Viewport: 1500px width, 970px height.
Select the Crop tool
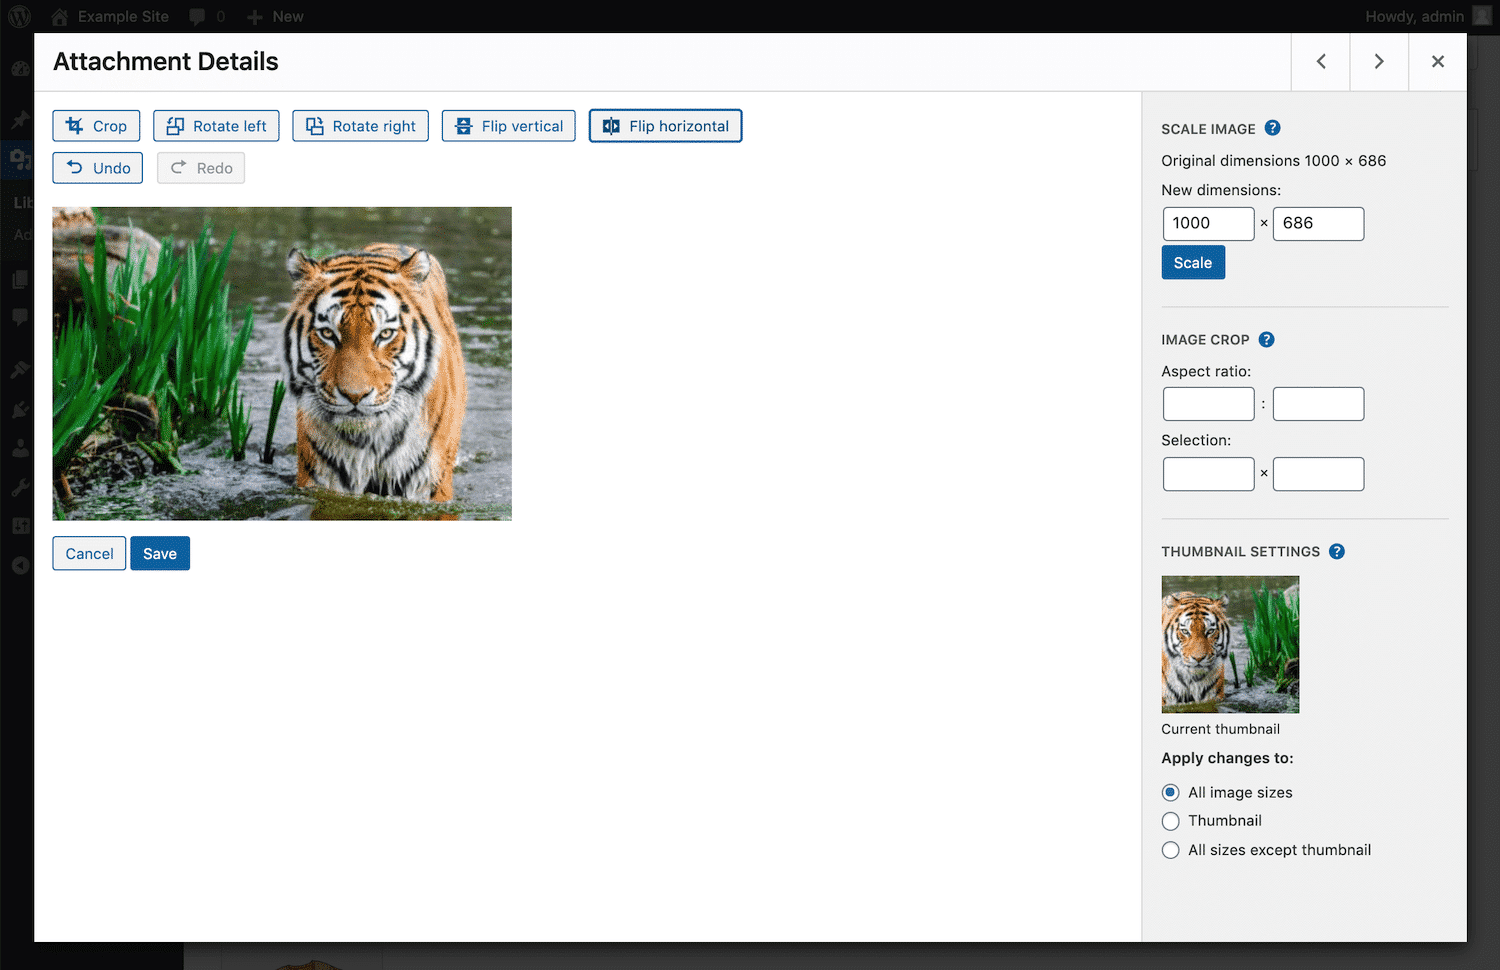(96, 125)
